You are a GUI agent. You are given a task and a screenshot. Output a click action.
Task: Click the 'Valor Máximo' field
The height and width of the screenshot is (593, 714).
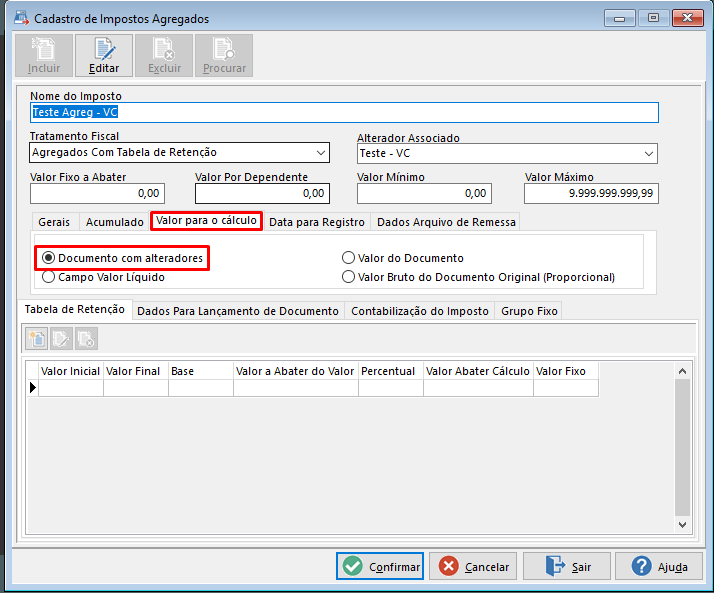pyautogui.click(x=591, y=194)
